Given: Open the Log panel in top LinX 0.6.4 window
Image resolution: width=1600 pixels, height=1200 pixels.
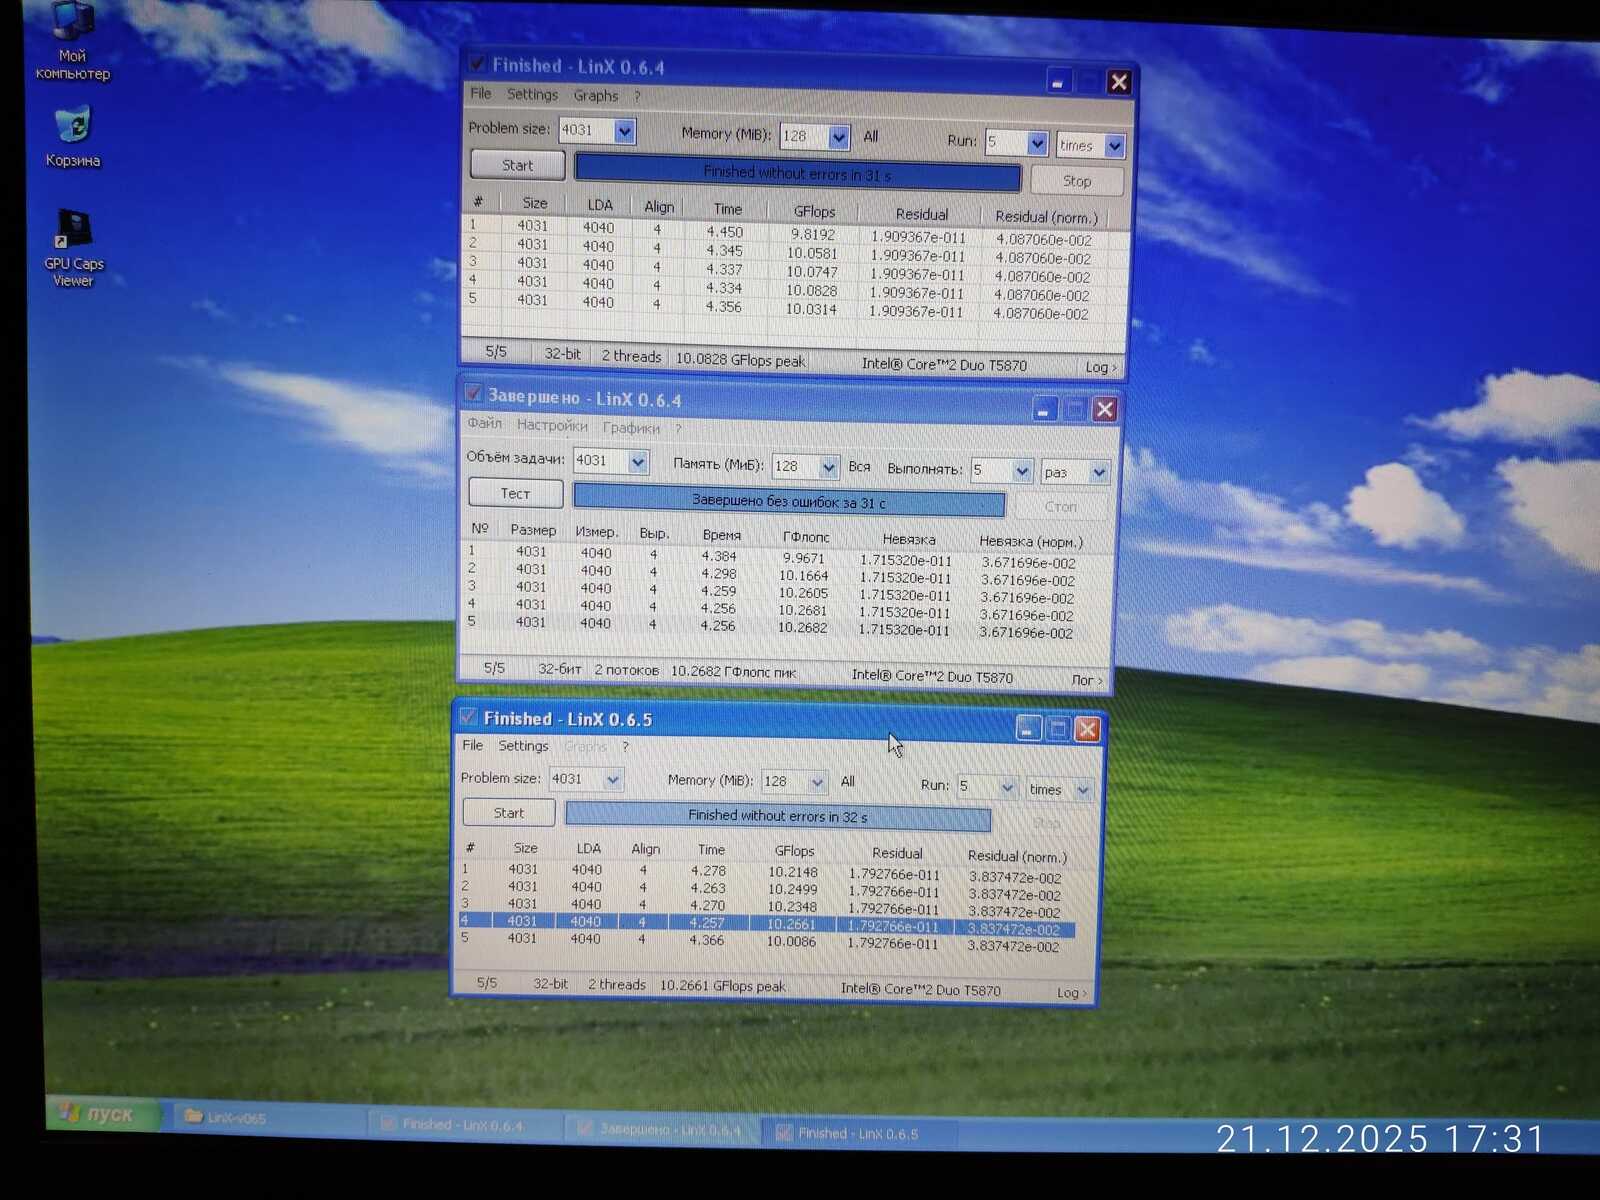Looking at the screenshot, I should click(1101, 367).
